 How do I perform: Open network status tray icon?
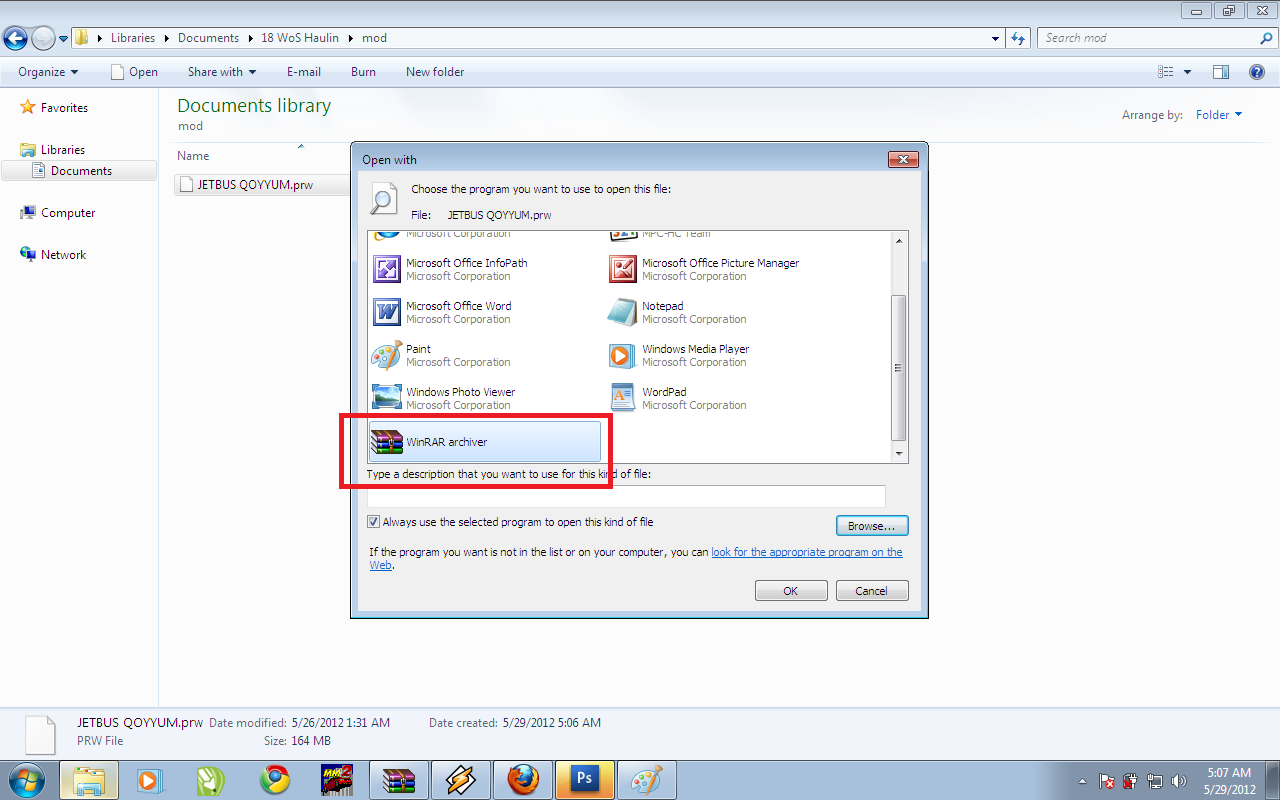1155,781
